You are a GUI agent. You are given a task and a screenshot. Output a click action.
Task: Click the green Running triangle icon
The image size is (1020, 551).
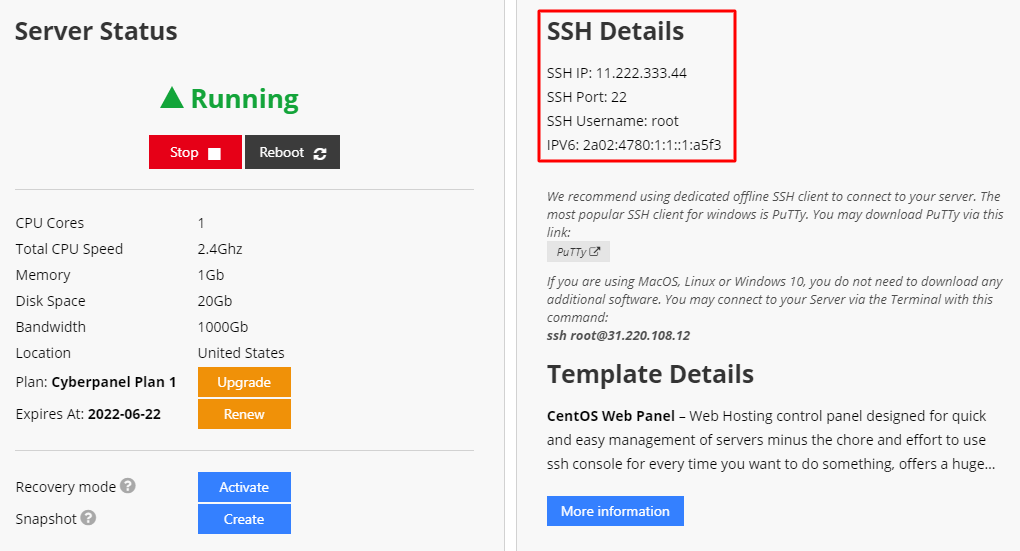(172, 98)
